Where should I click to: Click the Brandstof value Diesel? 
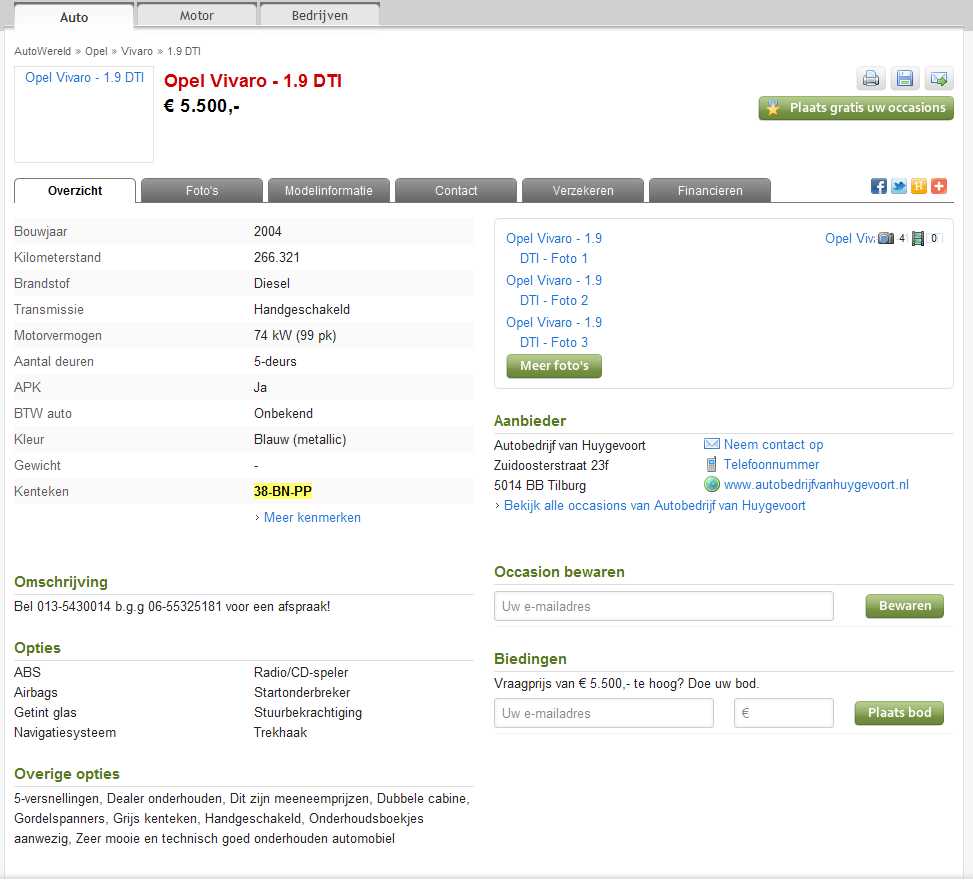tap(272, 284)
